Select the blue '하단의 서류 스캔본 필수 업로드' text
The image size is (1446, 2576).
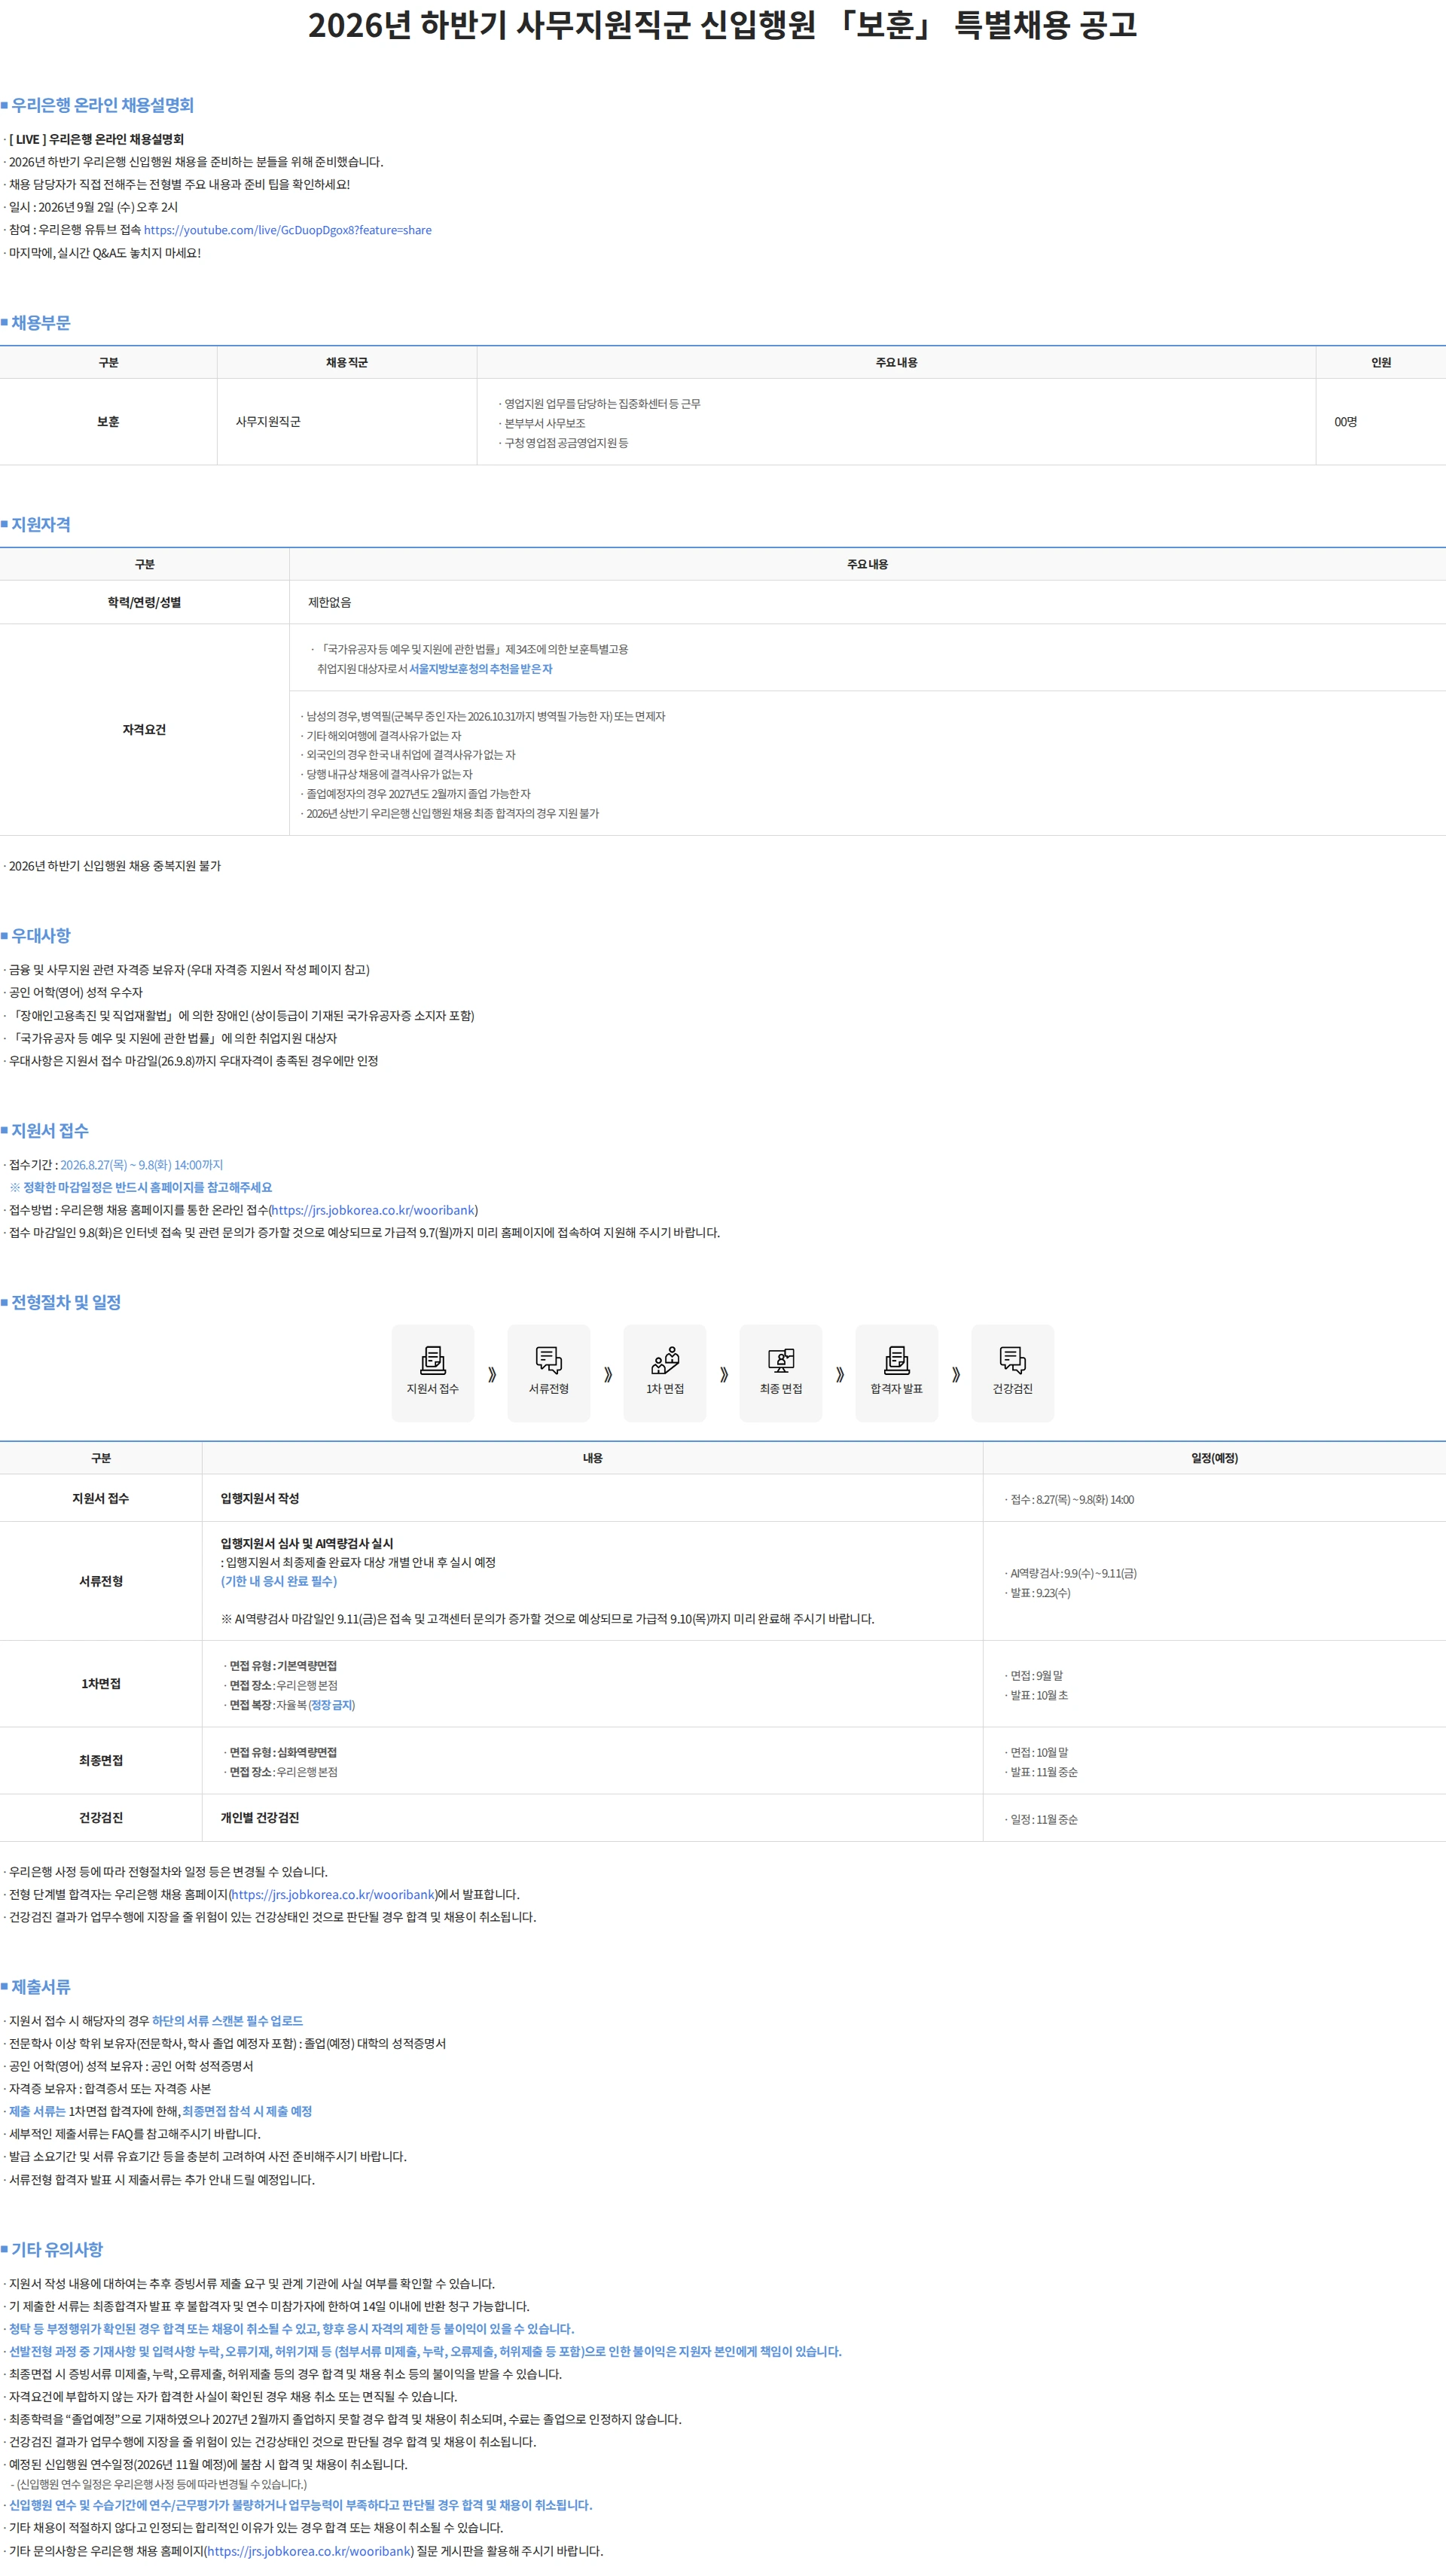point(227,2021)
